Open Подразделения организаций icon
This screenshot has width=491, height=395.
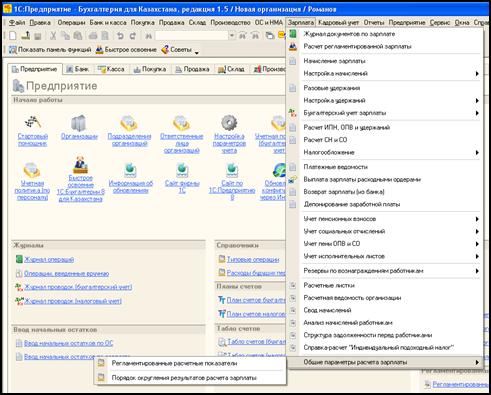129,123
